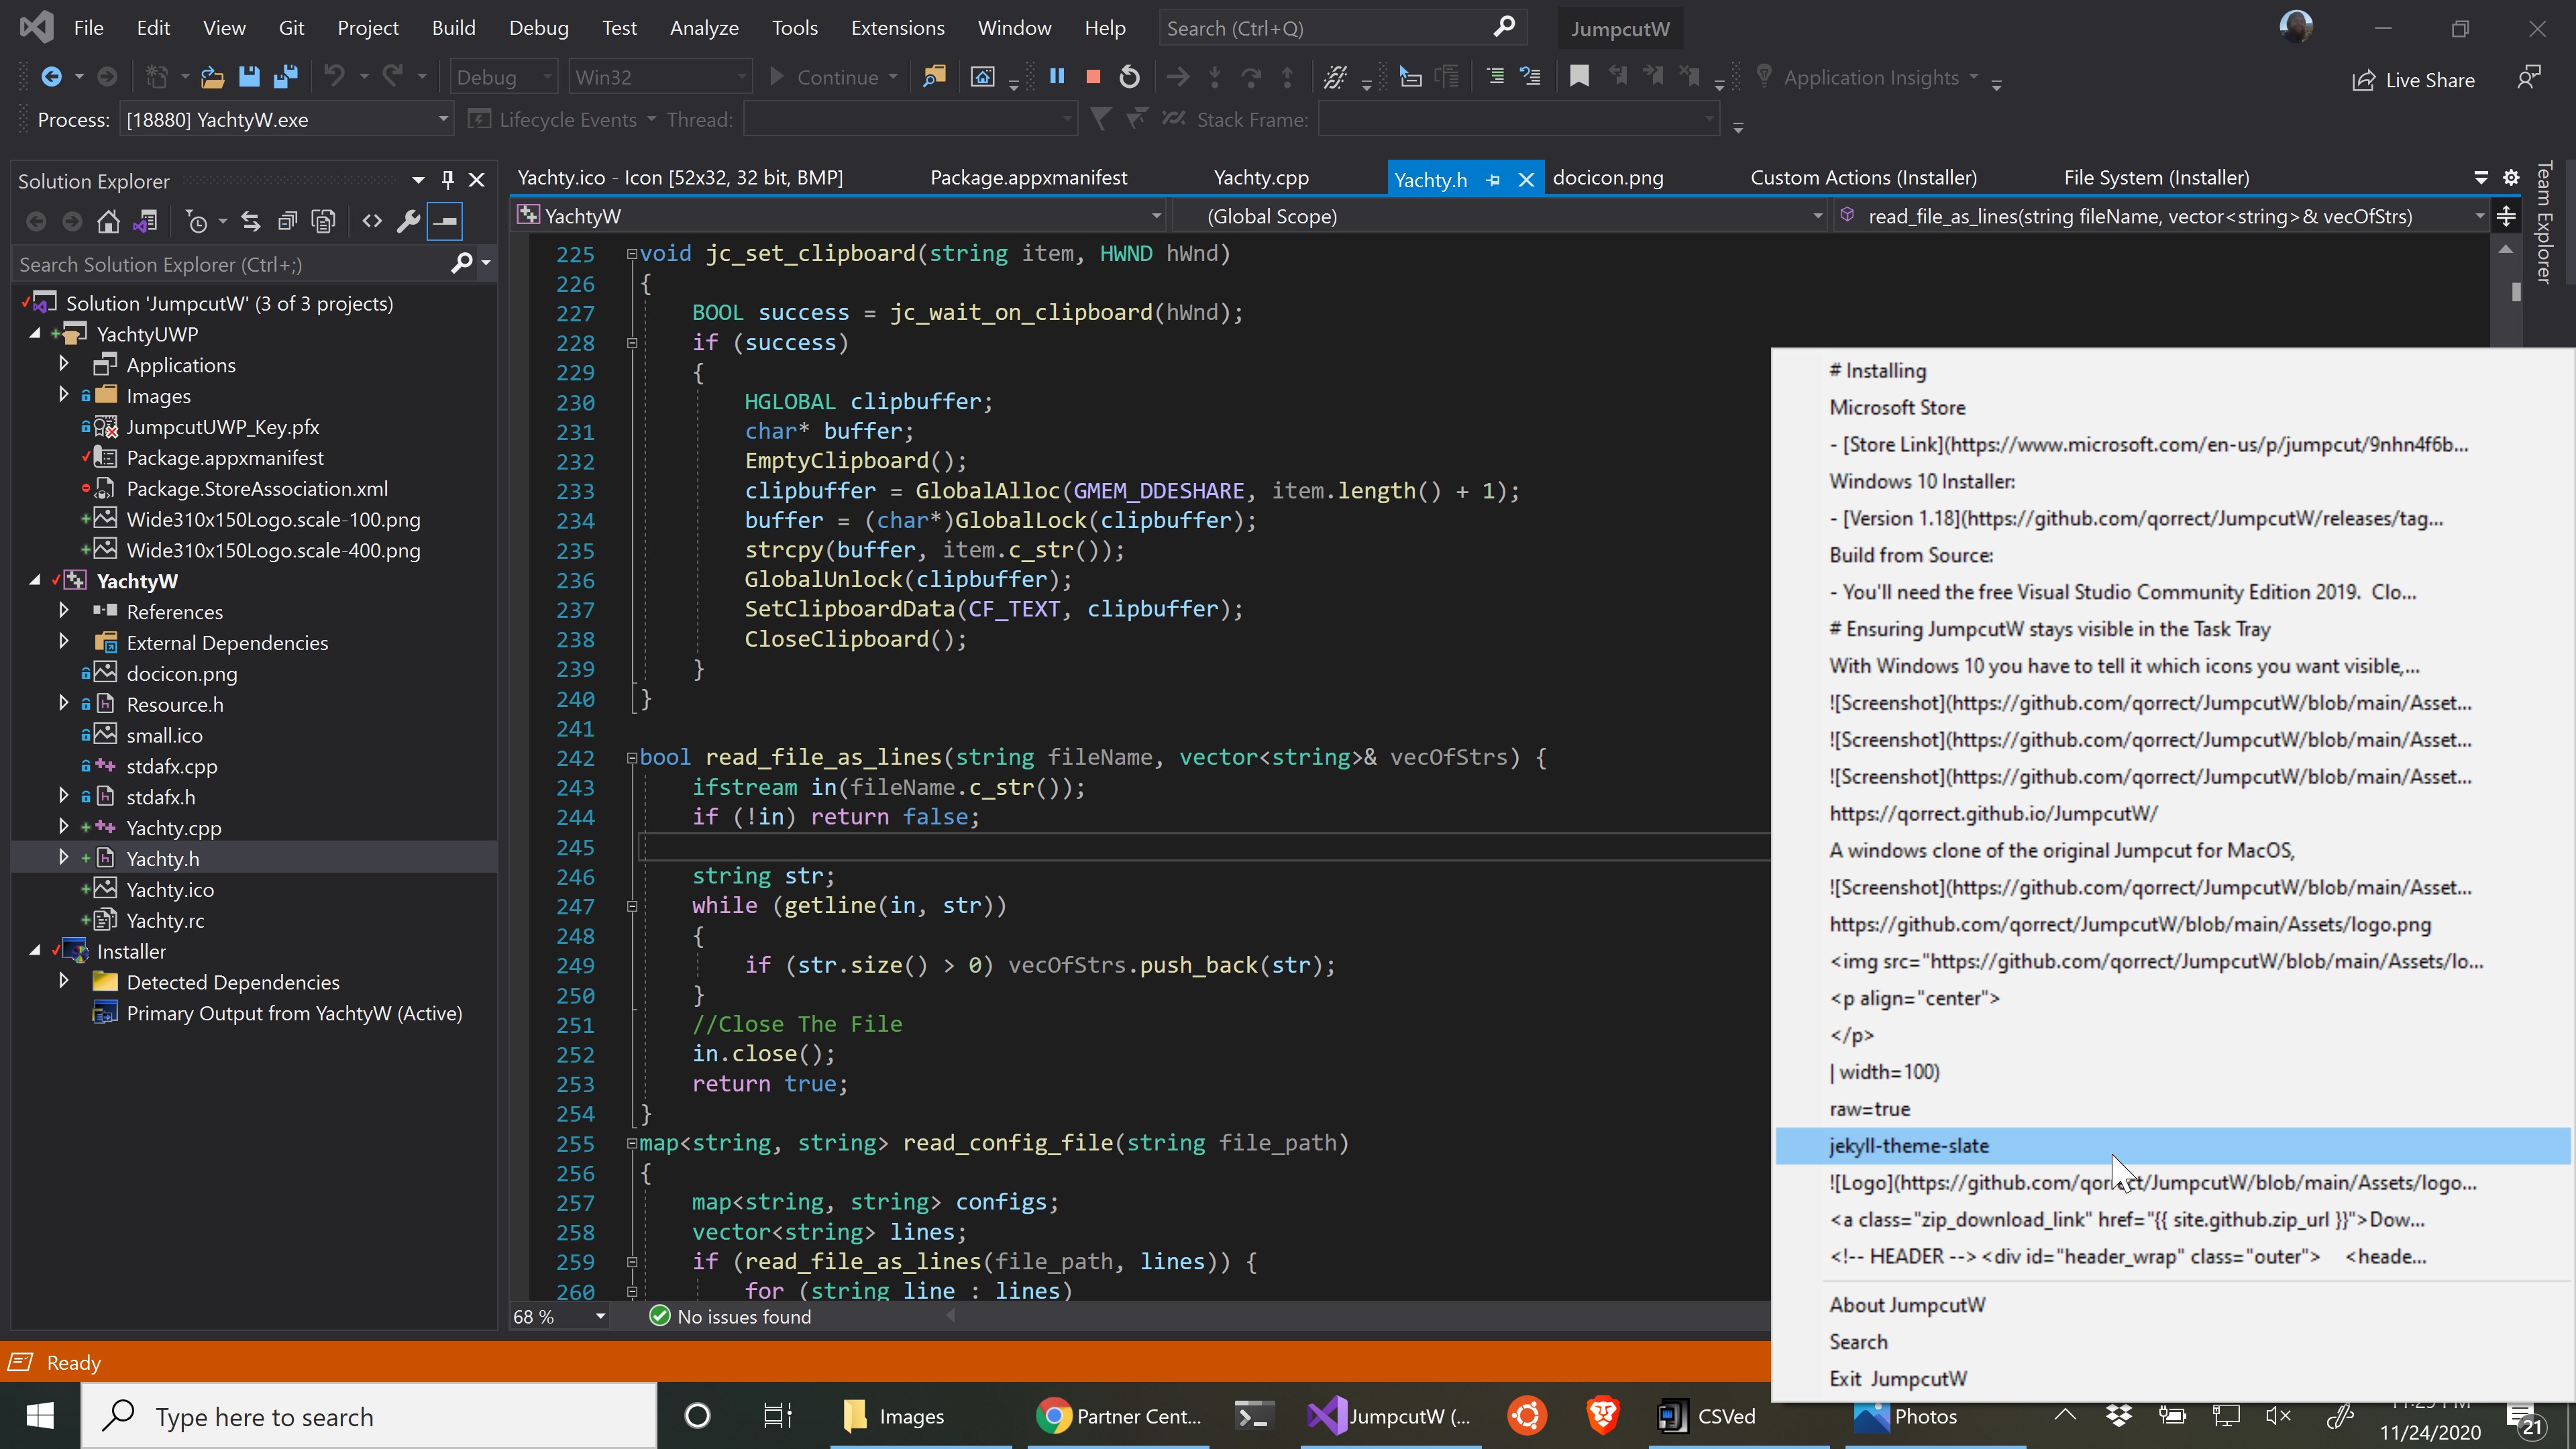Click the Stop Debugging red square
The image size is (2576, 1449).
tap(1093, 77)
